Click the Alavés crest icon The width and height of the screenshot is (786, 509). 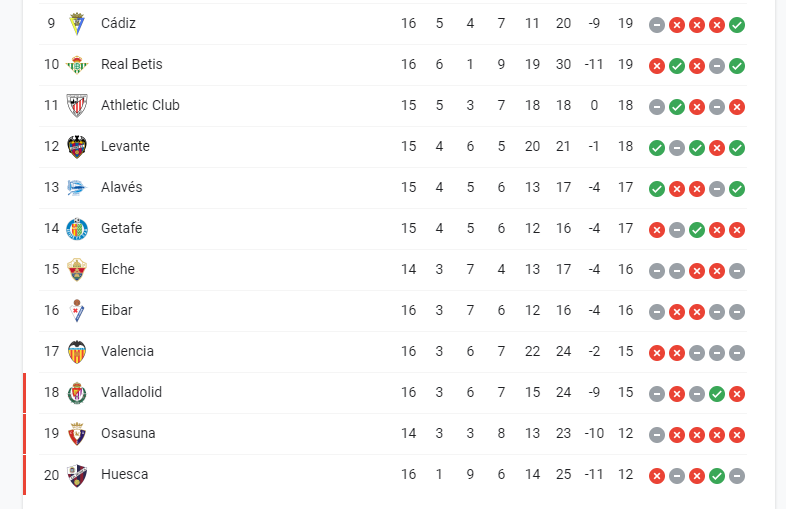coord(77,188)
